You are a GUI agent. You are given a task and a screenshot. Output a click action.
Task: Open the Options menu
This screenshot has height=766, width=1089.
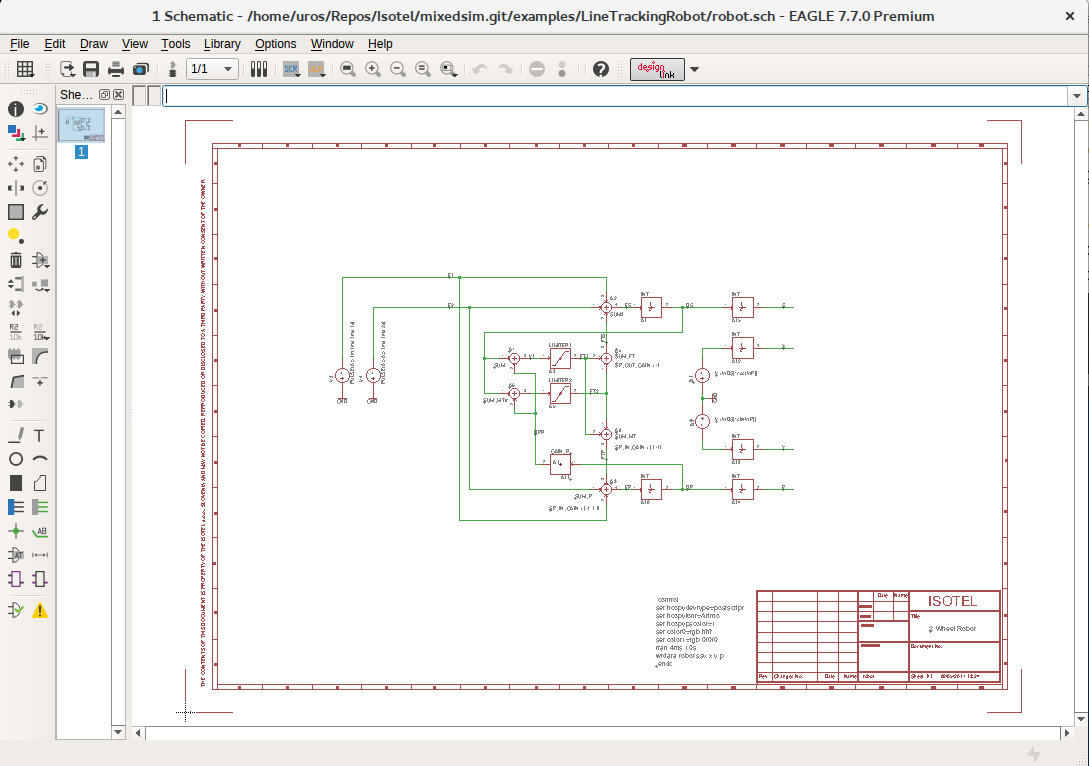(x=276, y=44)
